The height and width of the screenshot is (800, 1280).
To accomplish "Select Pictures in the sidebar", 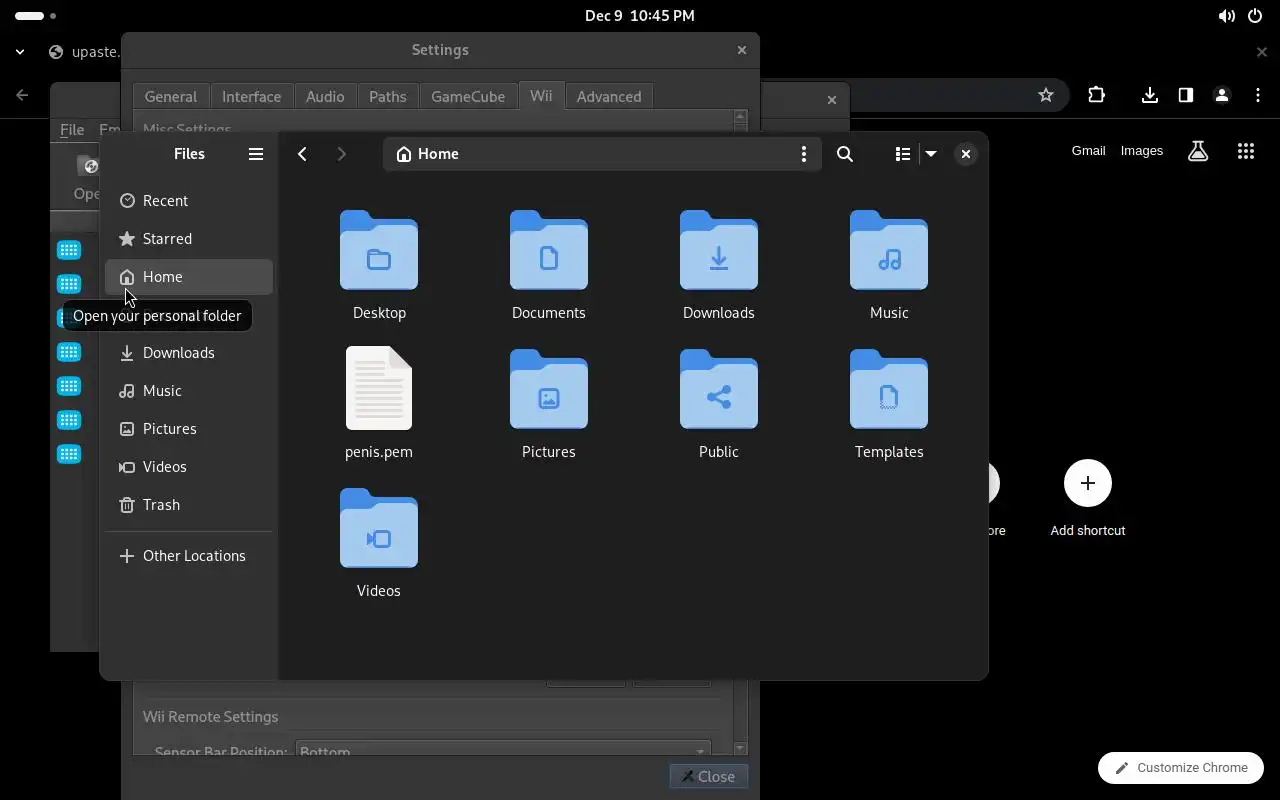I will coord(189,429).
